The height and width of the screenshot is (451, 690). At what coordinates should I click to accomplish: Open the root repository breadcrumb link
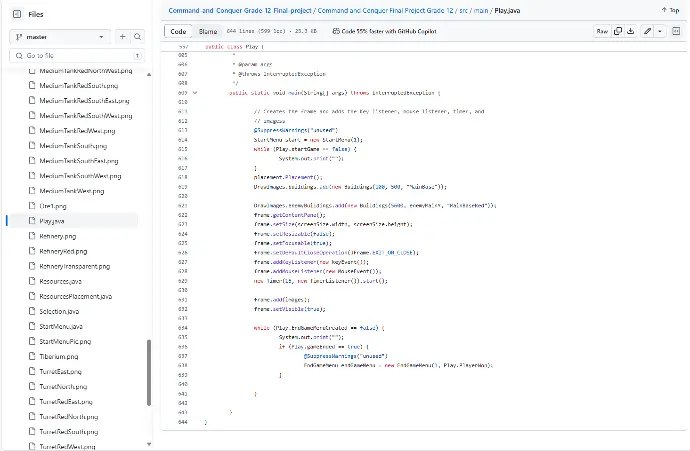(240, 11)
